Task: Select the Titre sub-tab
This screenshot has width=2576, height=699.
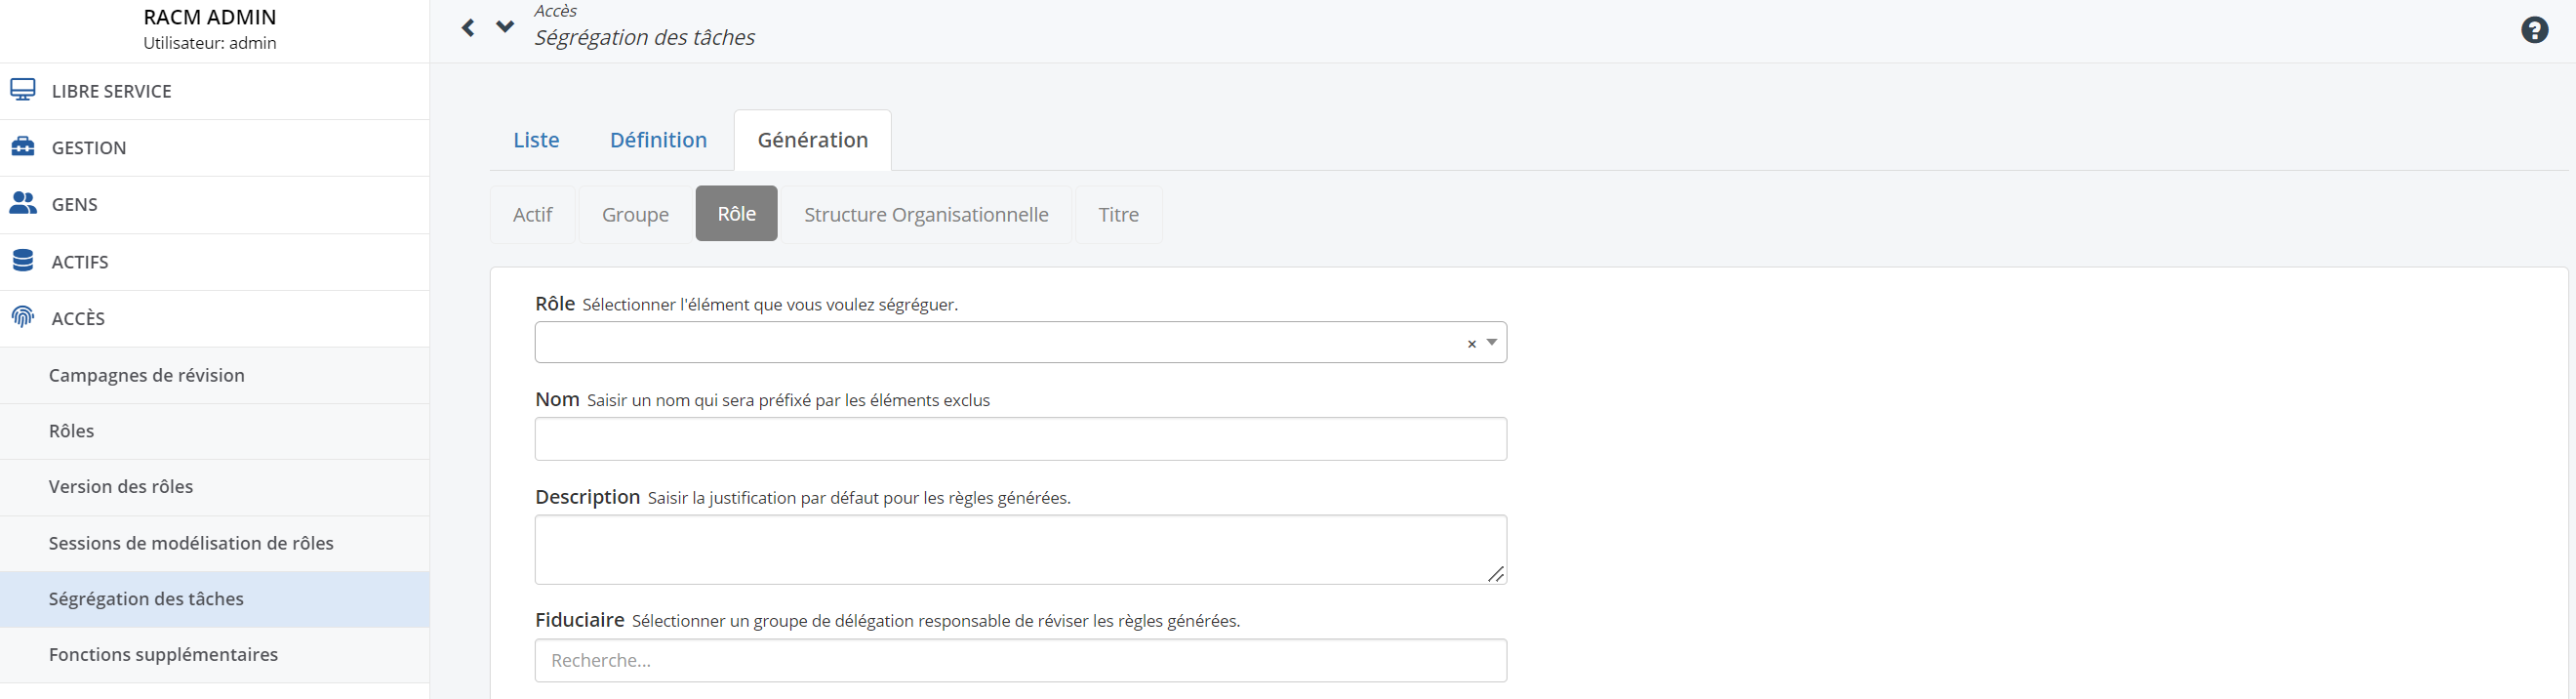Action: [1118, 214]
